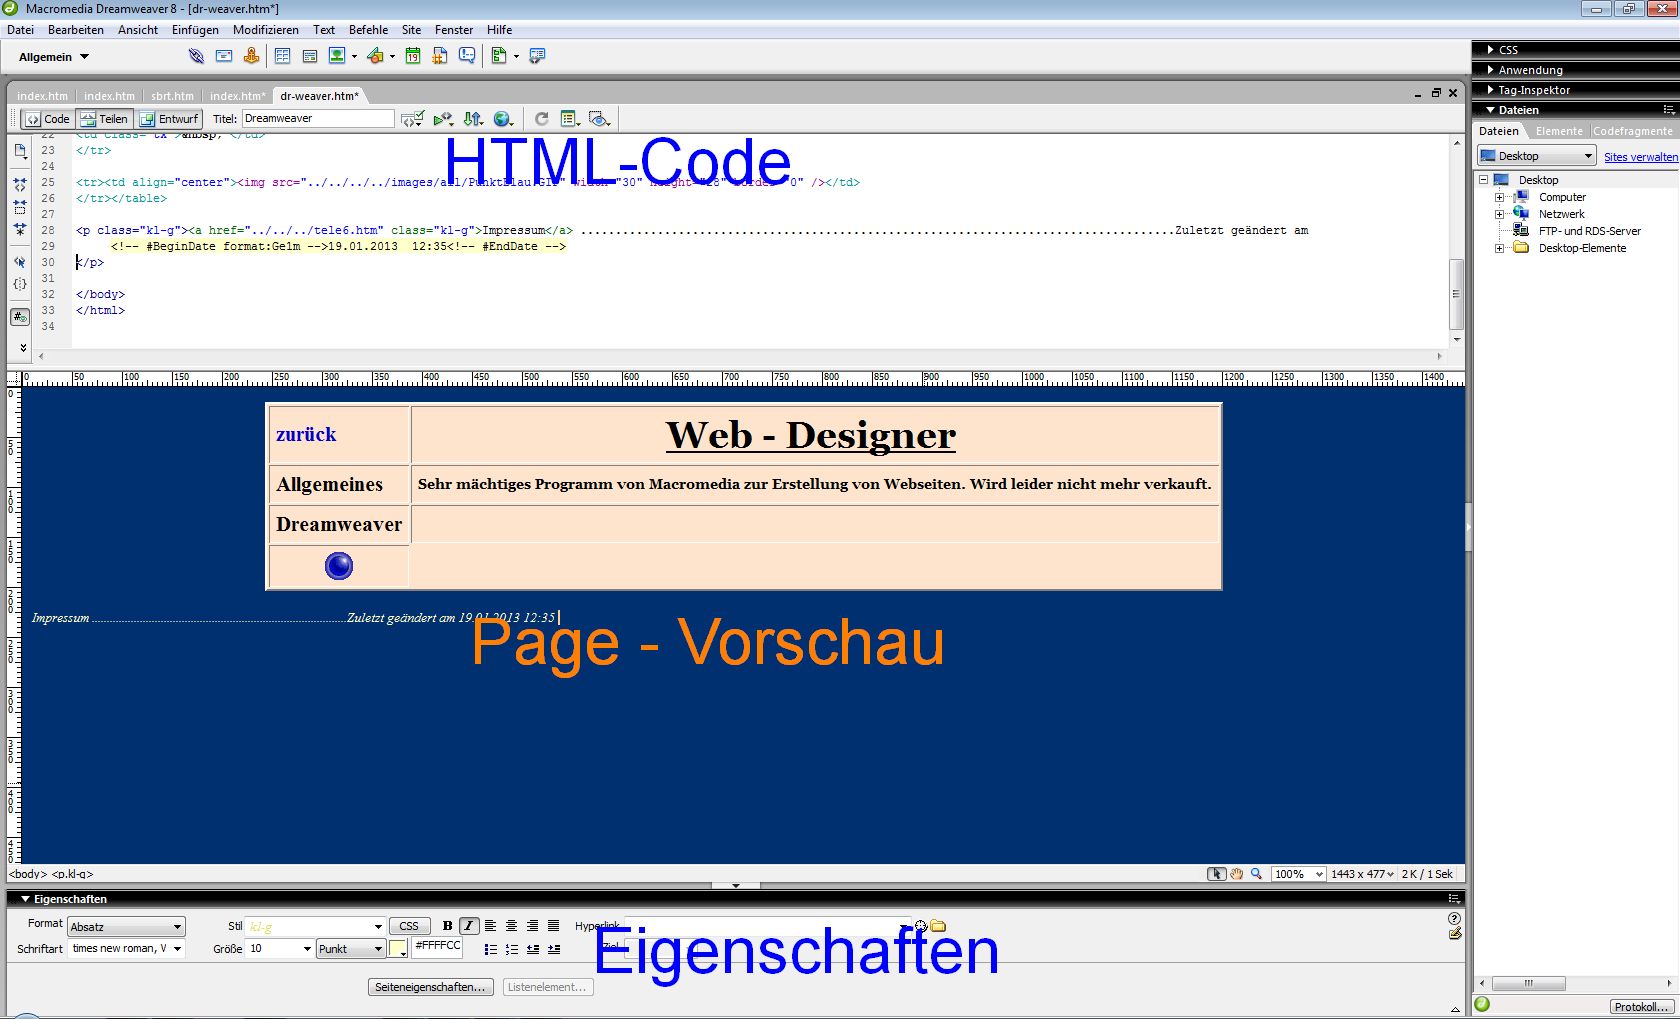1680x1019 pixels.
Task: Click the Insert Div tag icon
Action: [310, 56]
